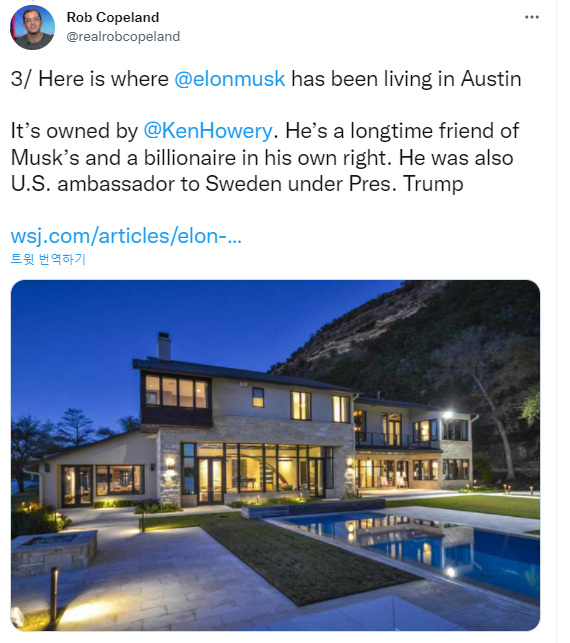
Task: Open Rob Copeland's profile picture
Action: coord(32,27)
